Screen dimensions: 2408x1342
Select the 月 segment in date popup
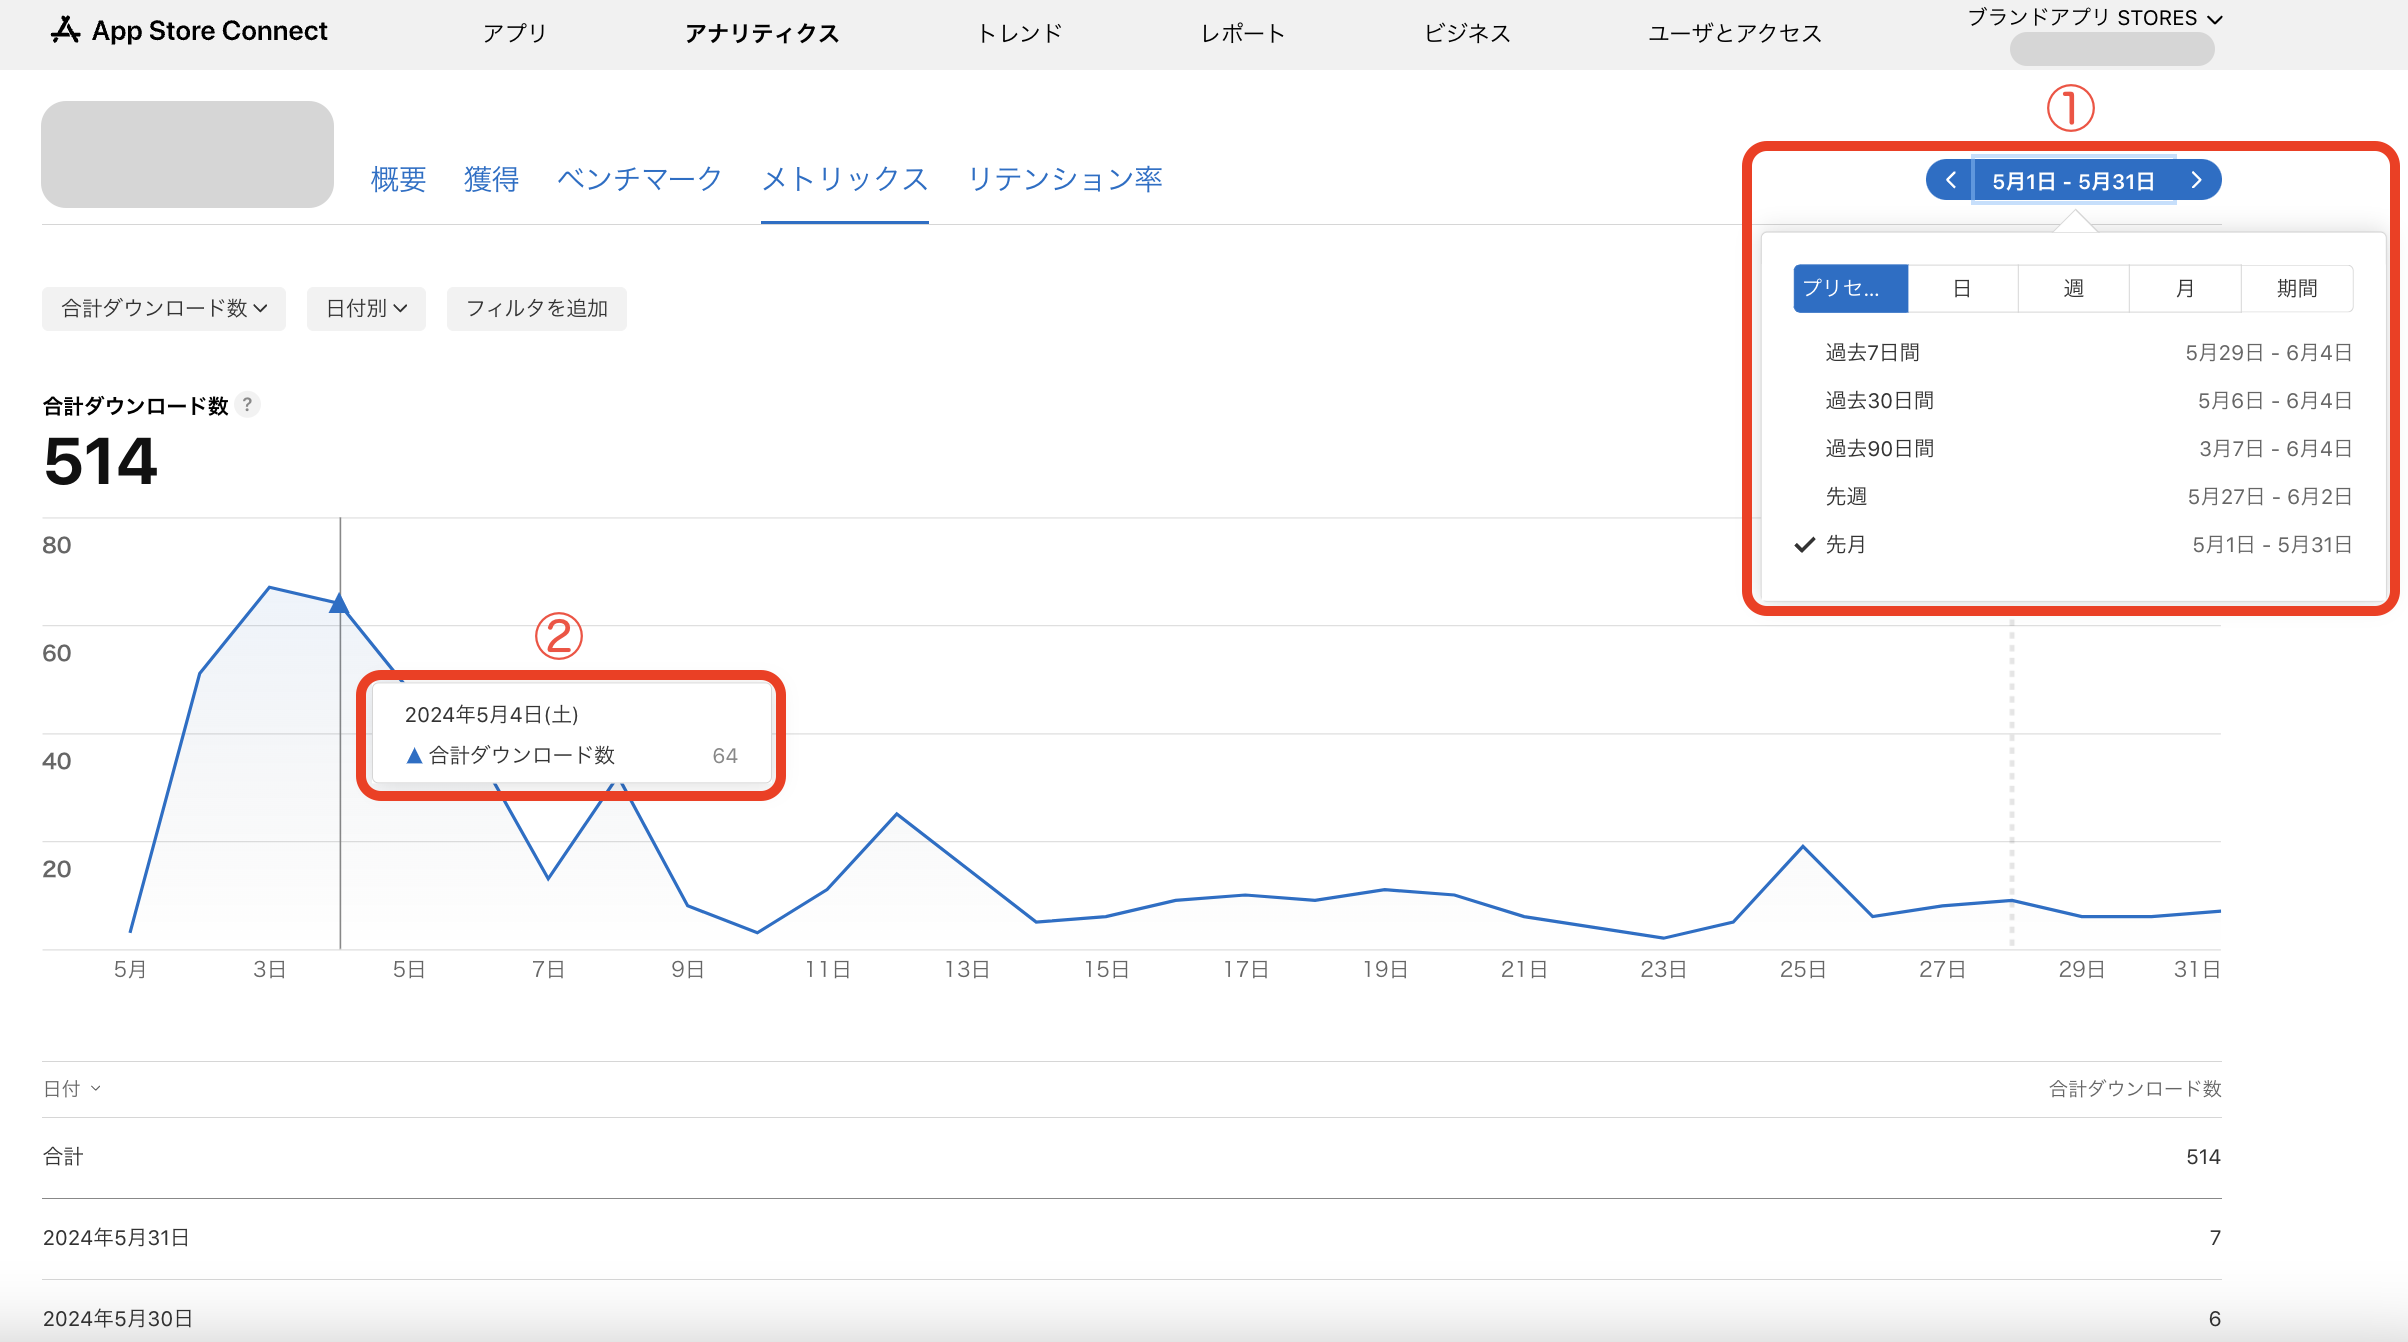click(2185, 288)
